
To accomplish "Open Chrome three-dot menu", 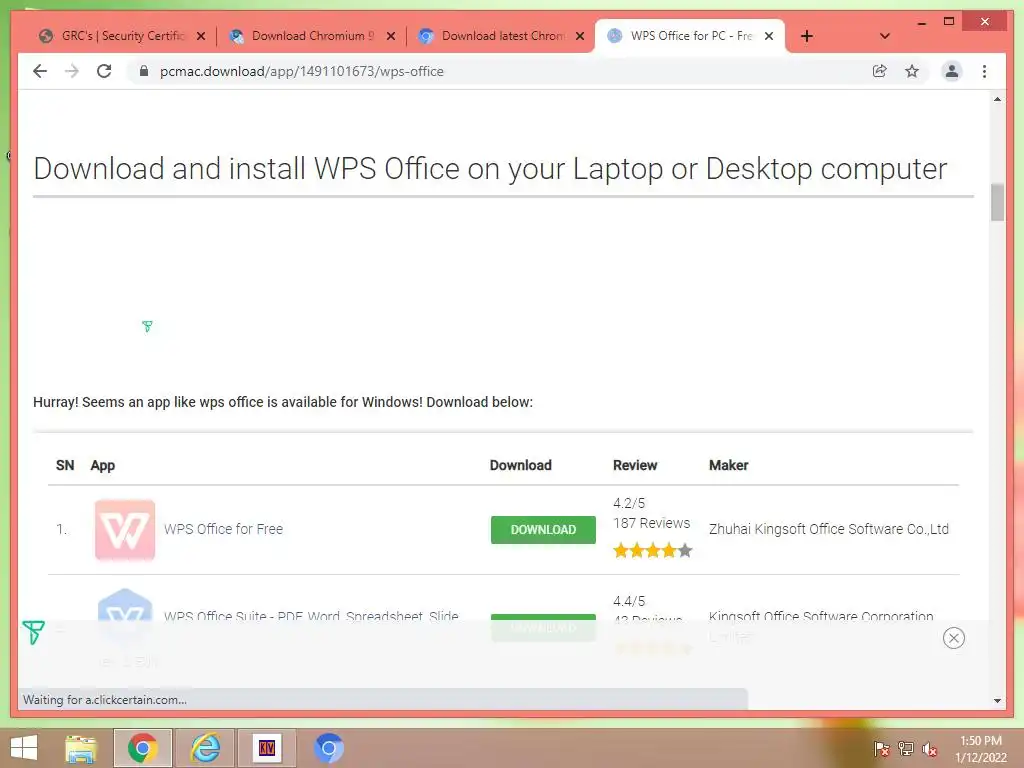I will tap(984, 71).
